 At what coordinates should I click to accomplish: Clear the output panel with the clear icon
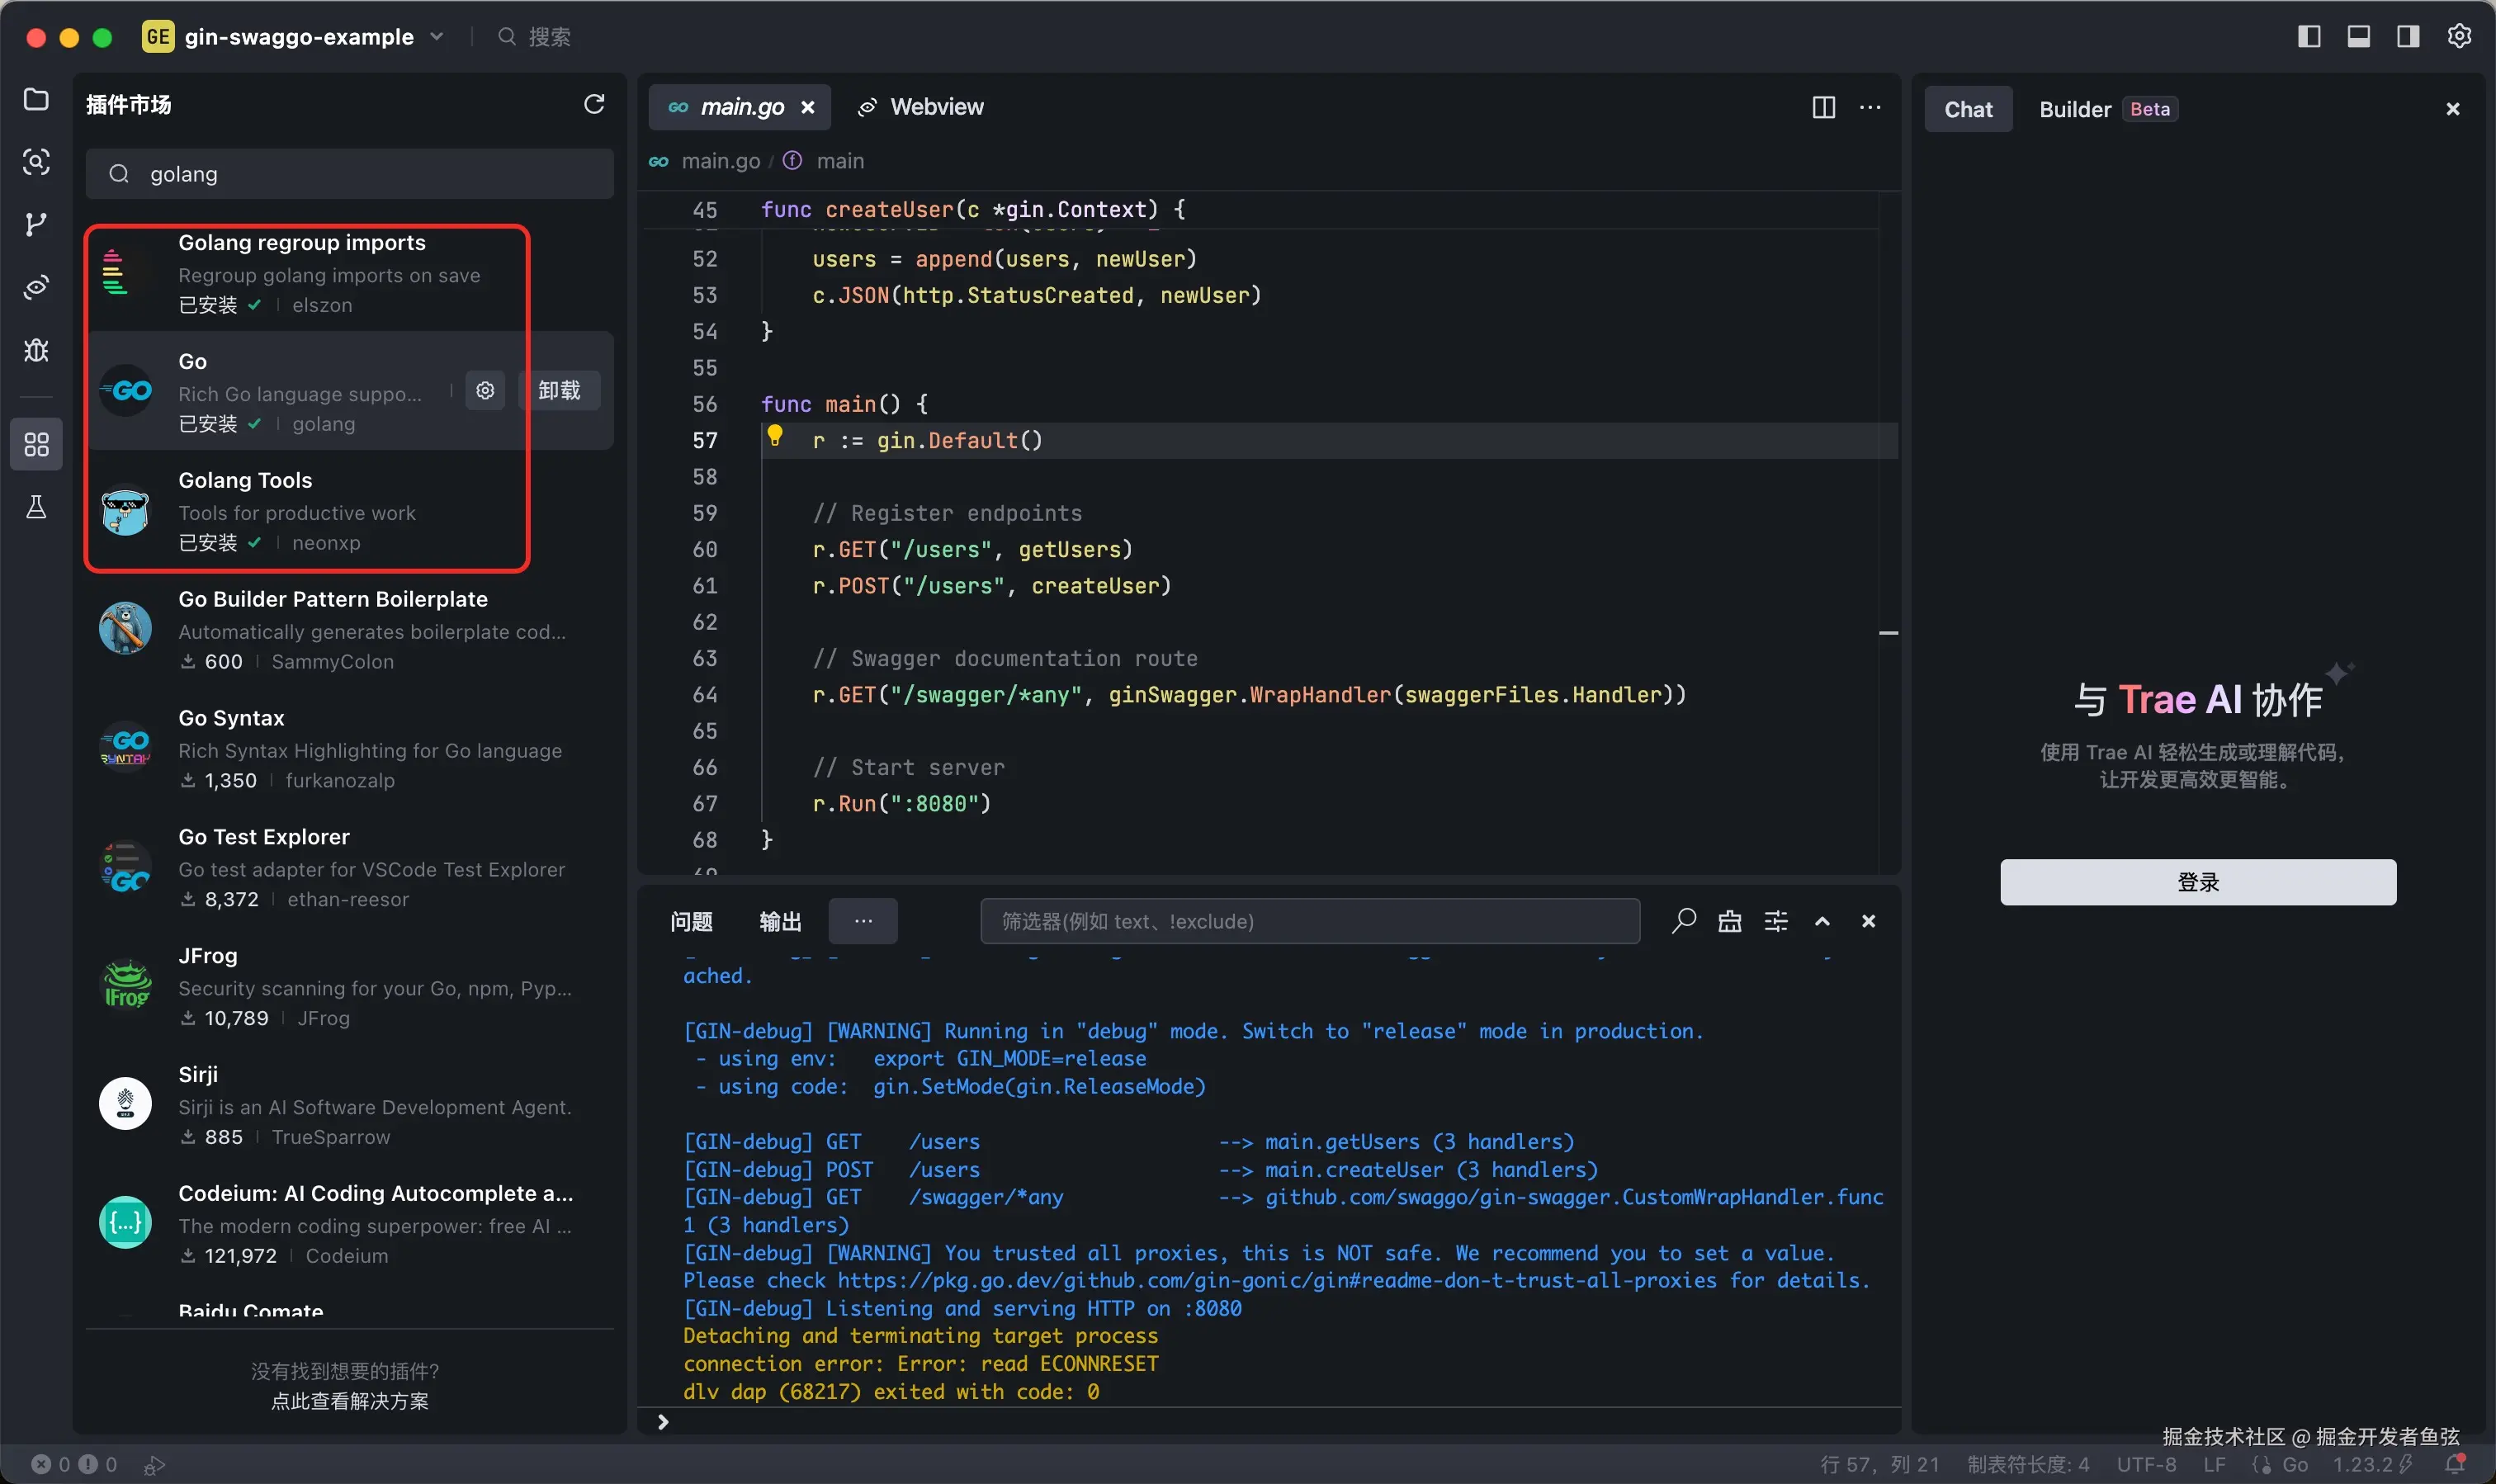pyautogui.click(x=1729, y=921)
